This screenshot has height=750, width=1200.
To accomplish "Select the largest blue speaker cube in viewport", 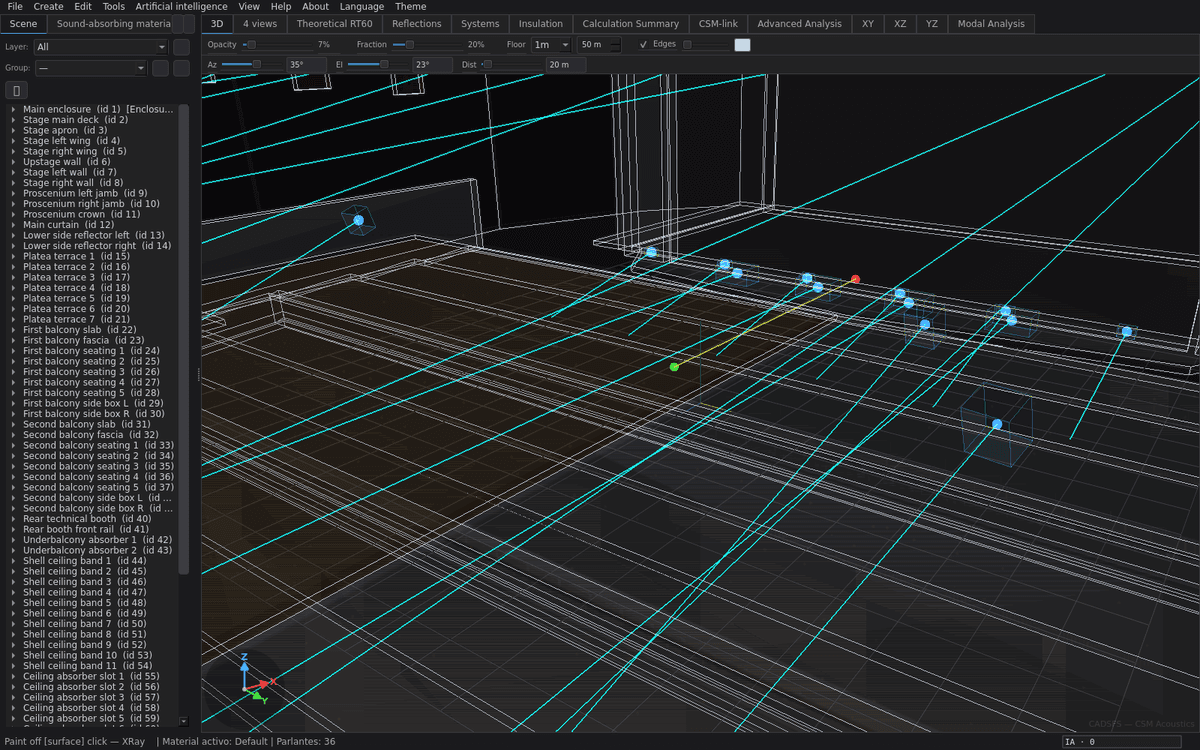I will pyautogui.click(x=996, y=426).
